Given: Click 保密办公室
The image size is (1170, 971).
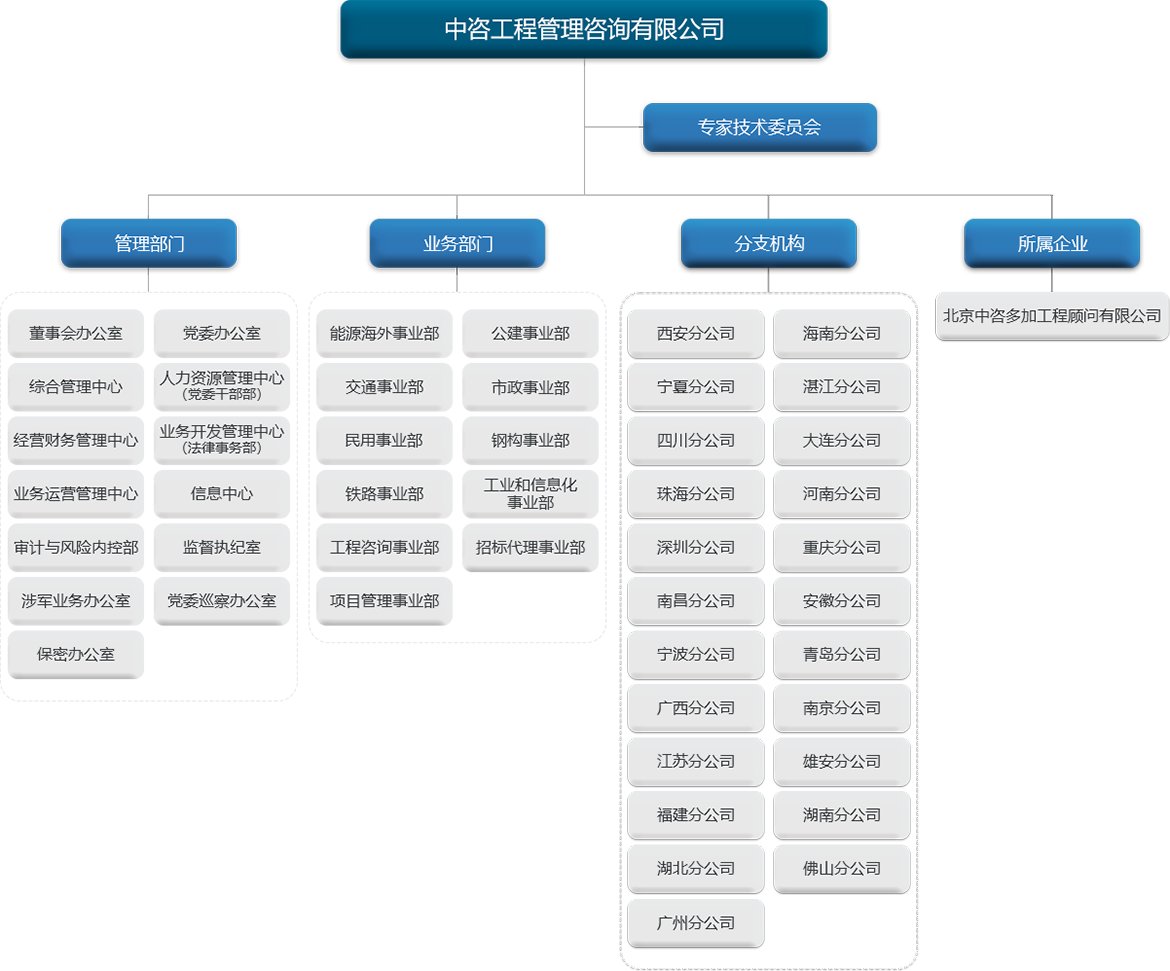Looking at the screenshot, I should click(76, 655).
